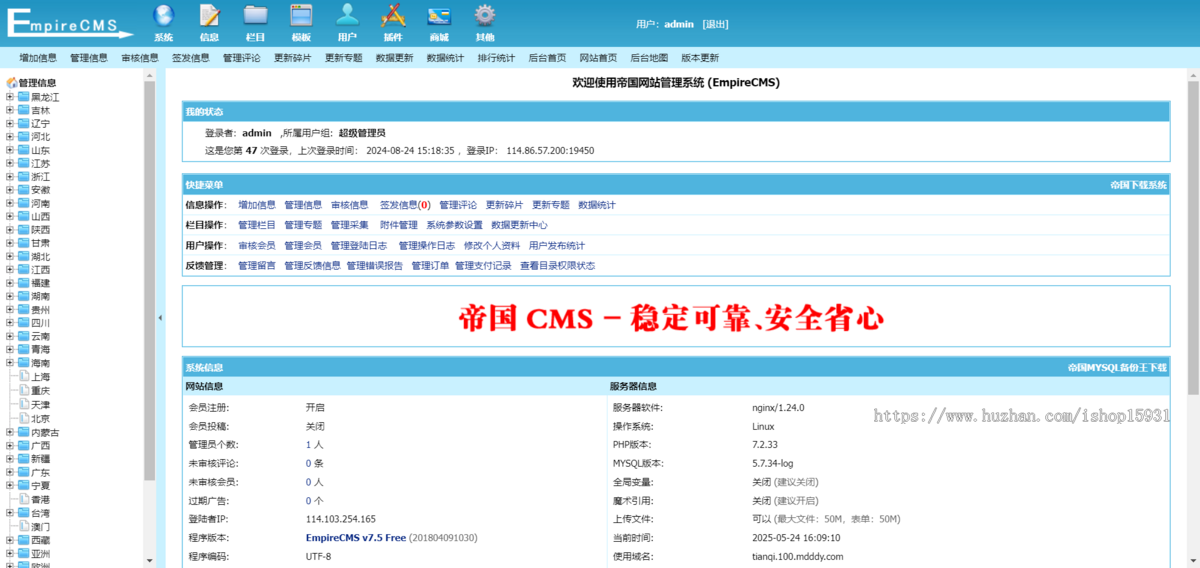Click the page icon beside 天津
The image size is (1200, 568).
(x=24, y=404)
